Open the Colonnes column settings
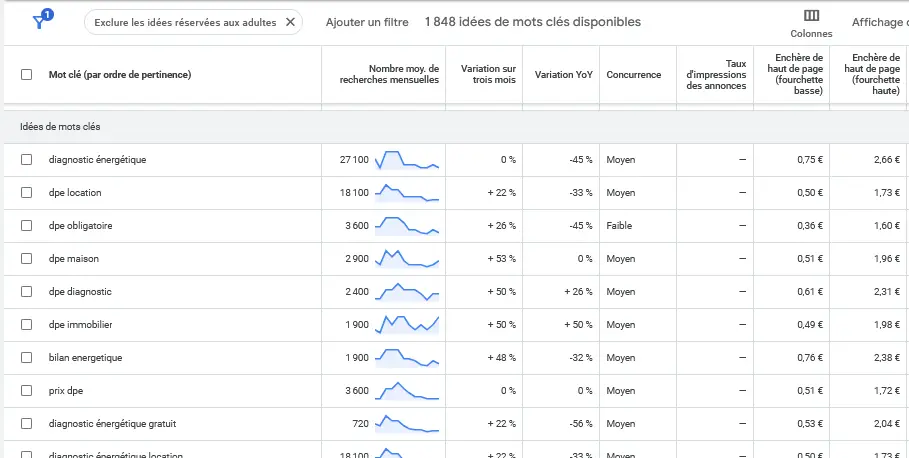This screenshot has width=909, height=458. point(811,22)
